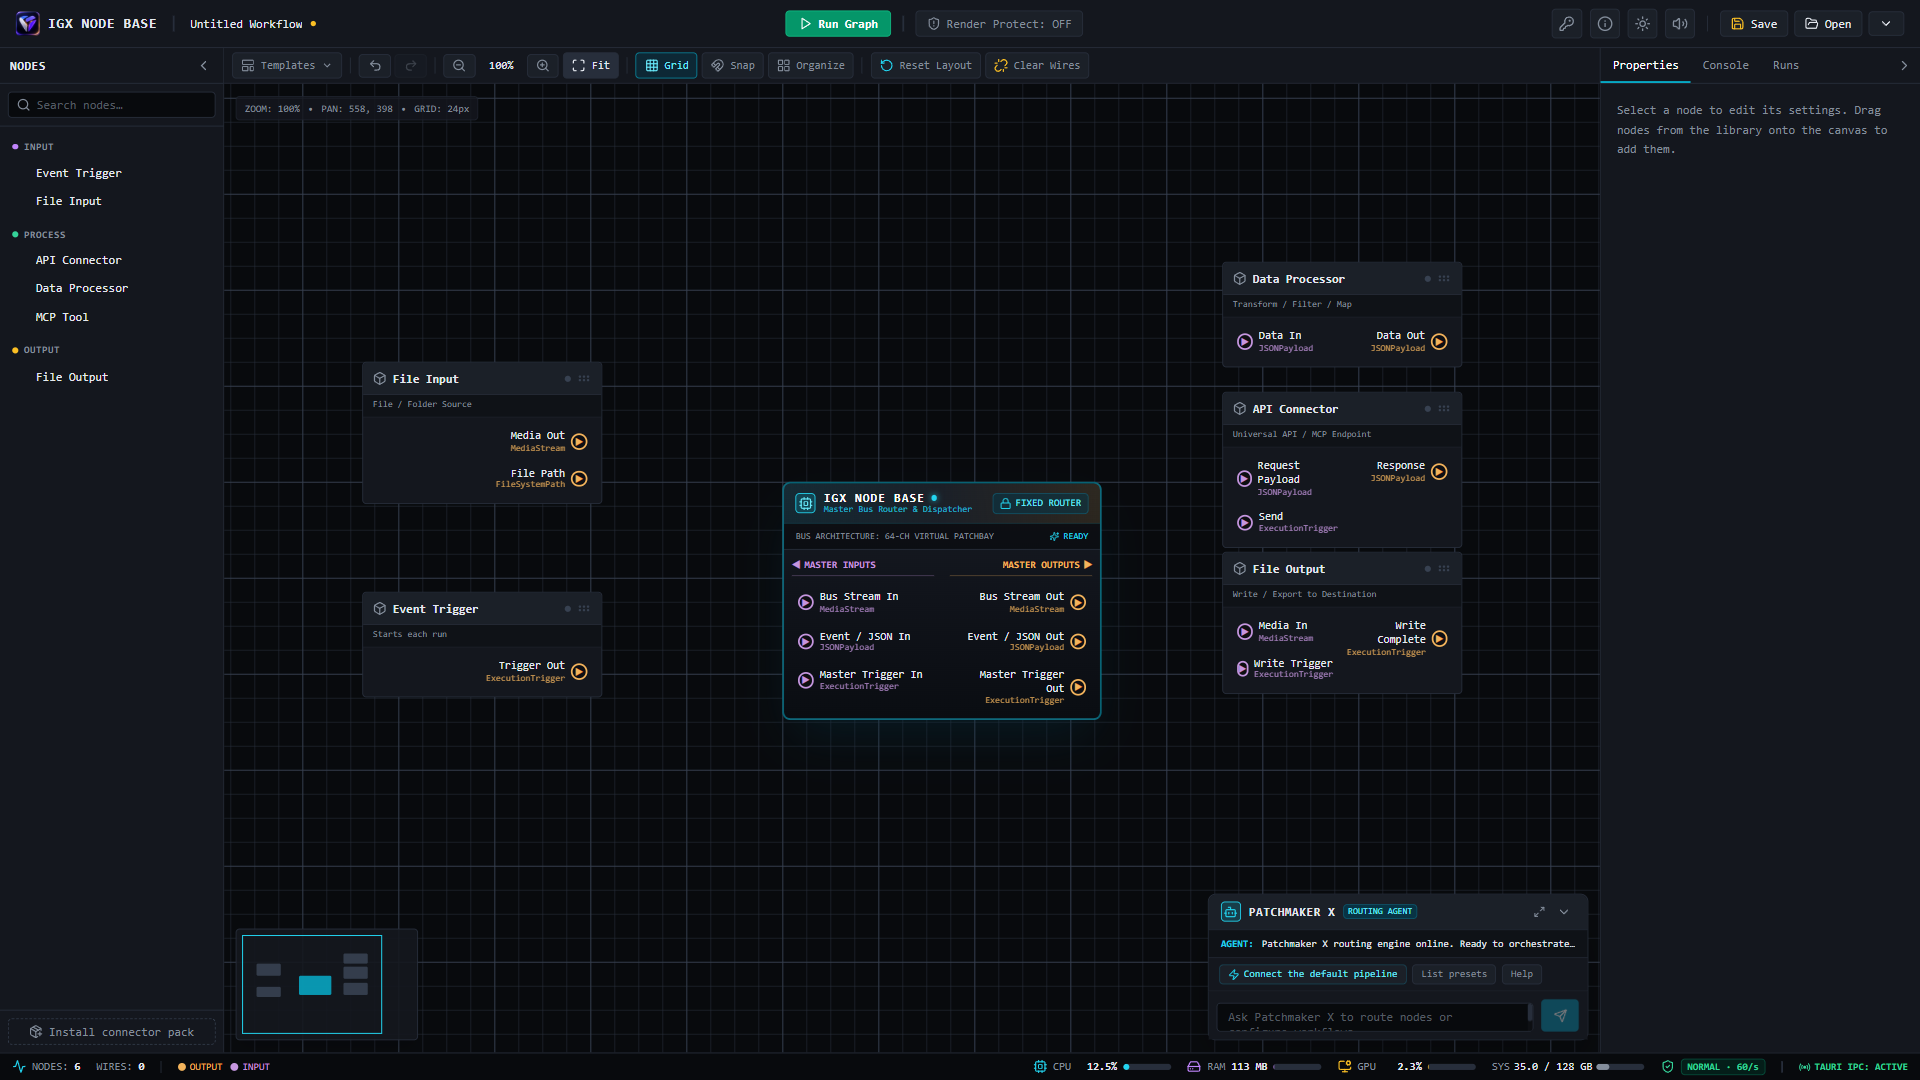
Task: Open the Templates dropdown
Action: point(287,66)
